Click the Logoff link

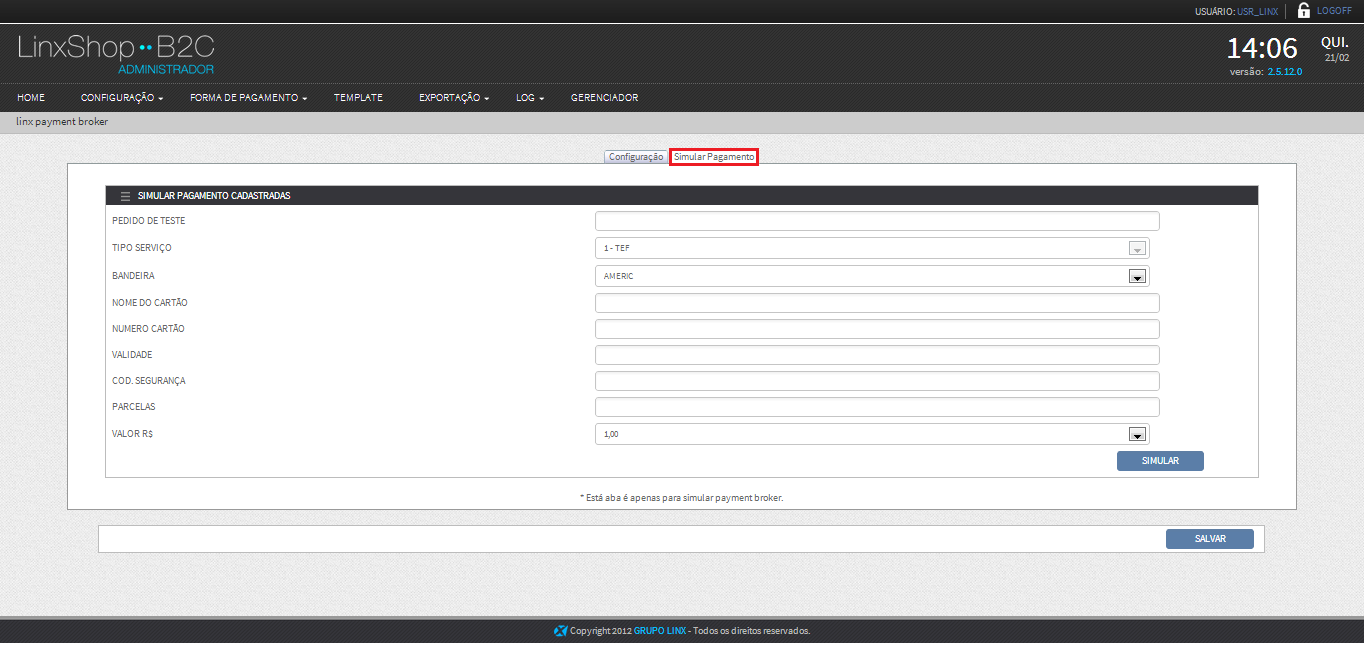[x=1334, y=10]
